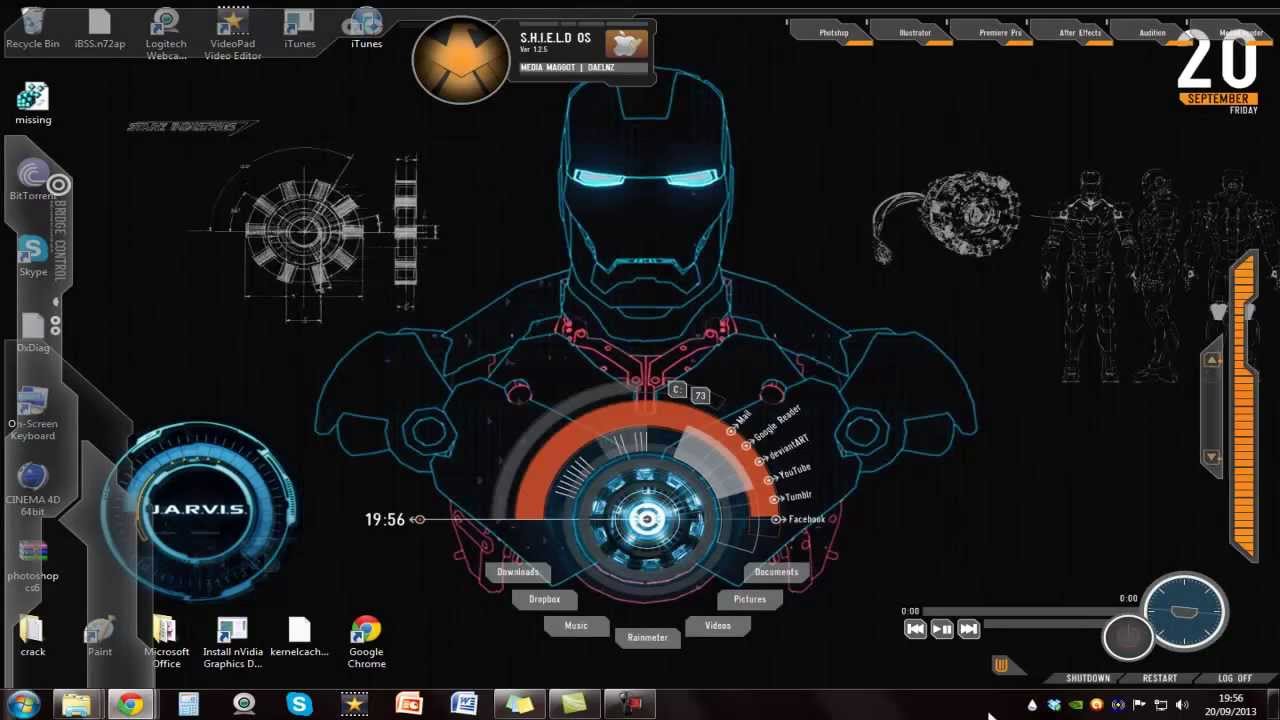This screenshot has width=1280, height=720.
Task: Open Calculator from the taskbar
Action: point(188,704)
